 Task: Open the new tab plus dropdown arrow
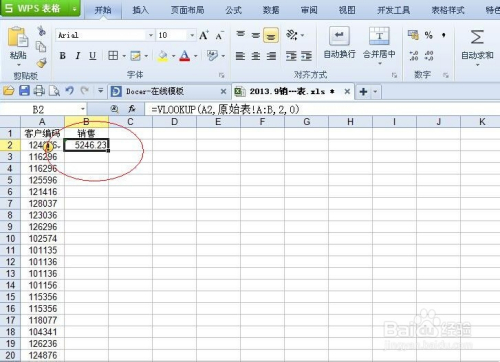[375, 91]
